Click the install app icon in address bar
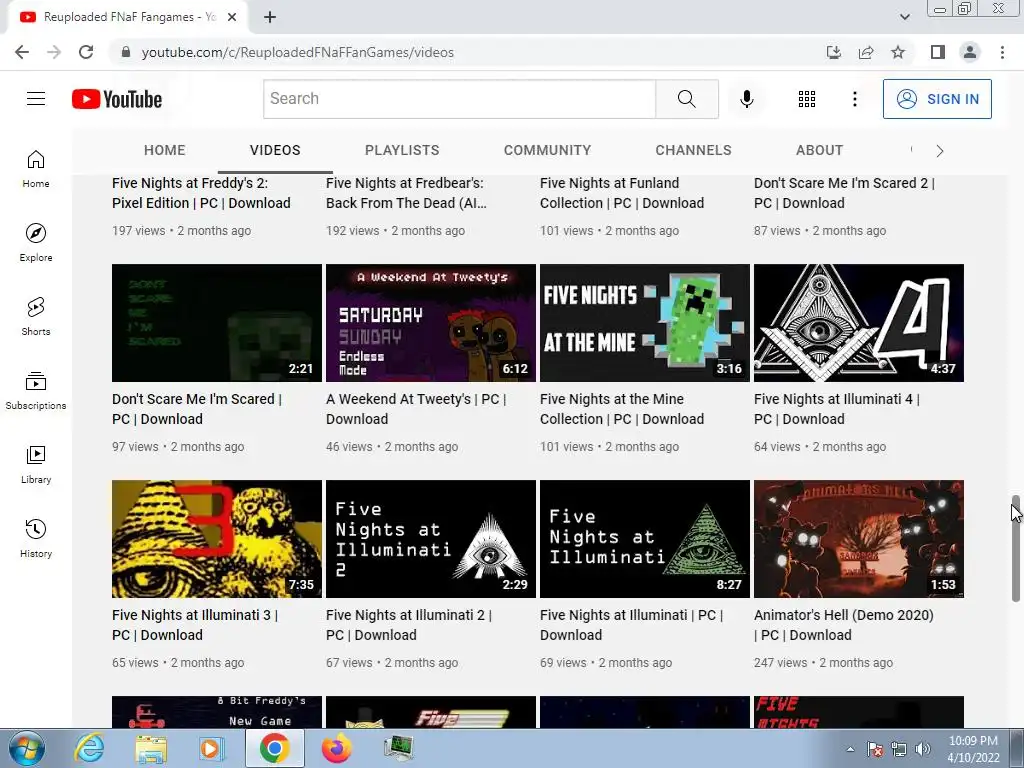The width and height of the screenshot is (1024, 768). tap(834, 52)
